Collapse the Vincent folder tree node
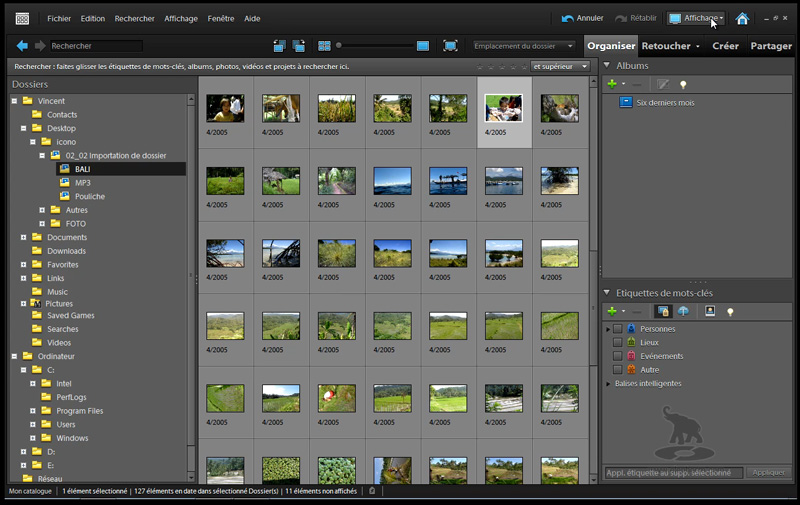This screenshot has height=505, width=800. (x=14, y=101)
